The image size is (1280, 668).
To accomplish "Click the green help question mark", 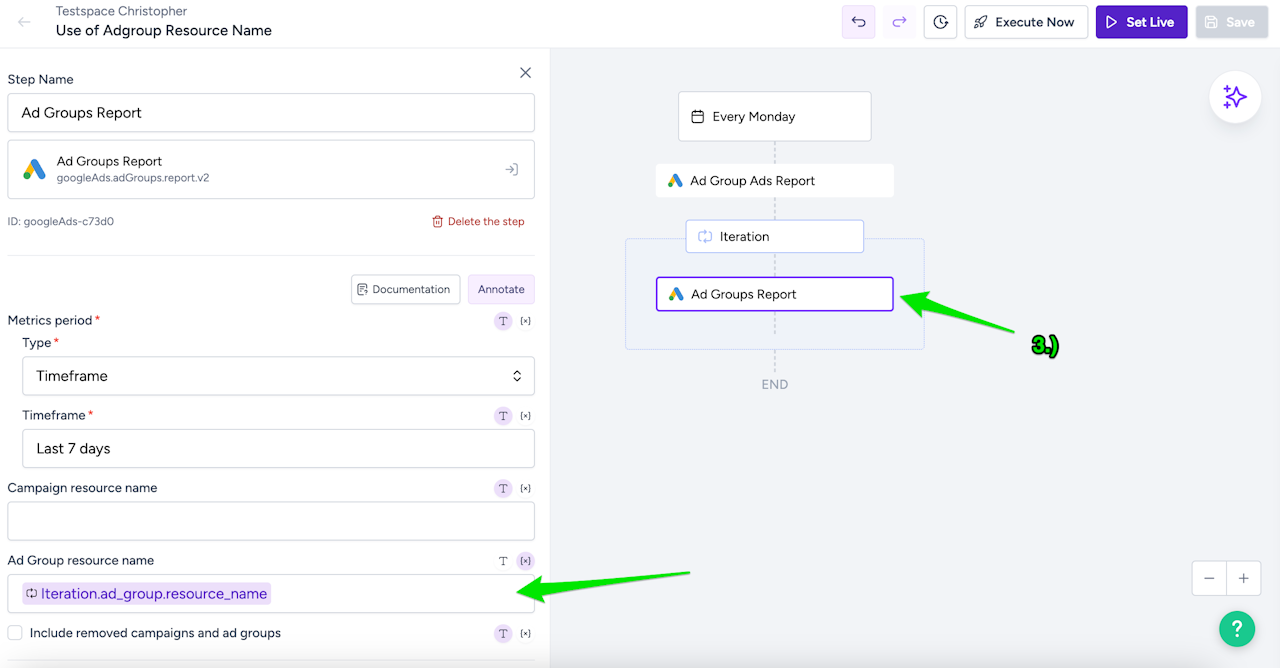I will coord(1237,628).
